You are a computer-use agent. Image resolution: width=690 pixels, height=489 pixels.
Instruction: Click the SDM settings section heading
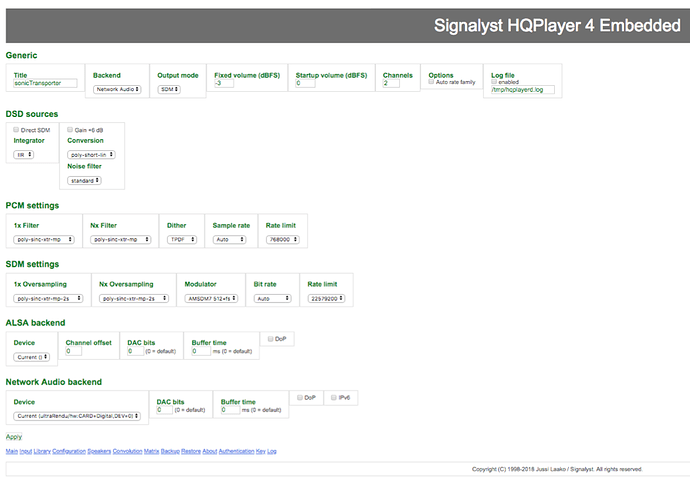point(32,264)
